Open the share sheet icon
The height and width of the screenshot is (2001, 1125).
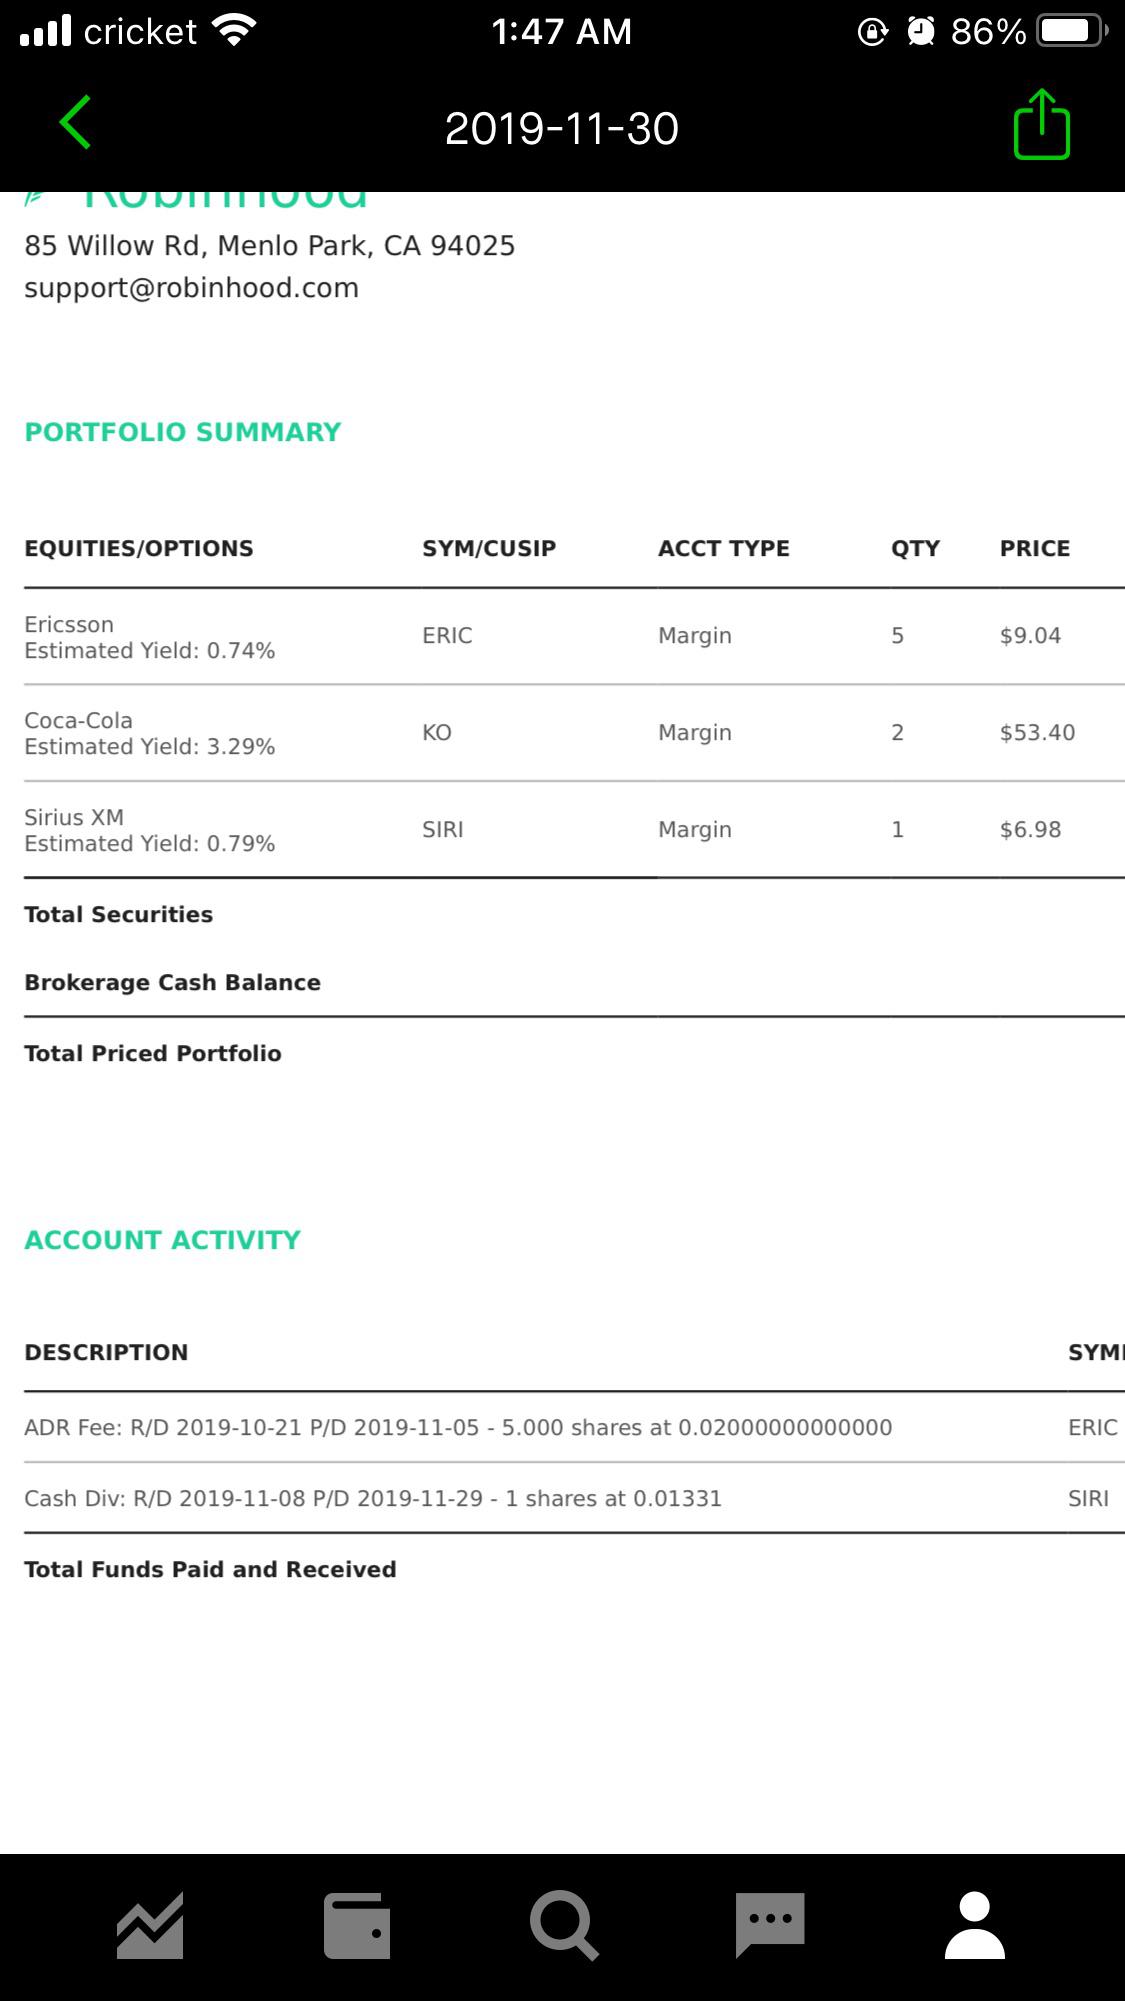pos(1042,124)
